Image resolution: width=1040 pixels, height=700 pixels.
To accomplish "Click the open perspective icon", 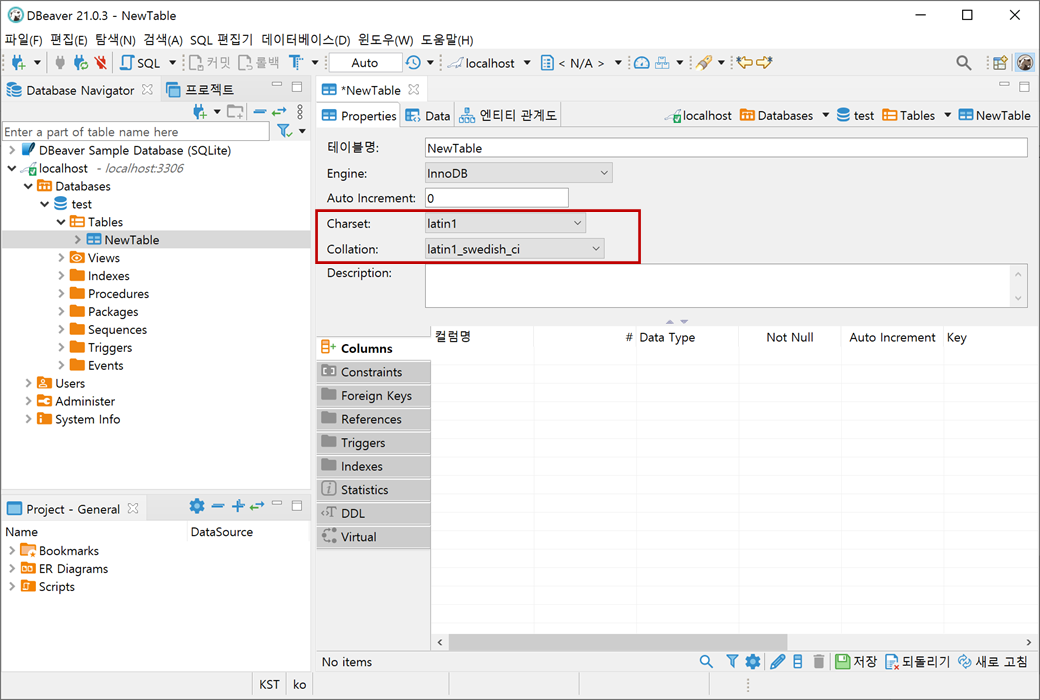I will pos(1000,62).
